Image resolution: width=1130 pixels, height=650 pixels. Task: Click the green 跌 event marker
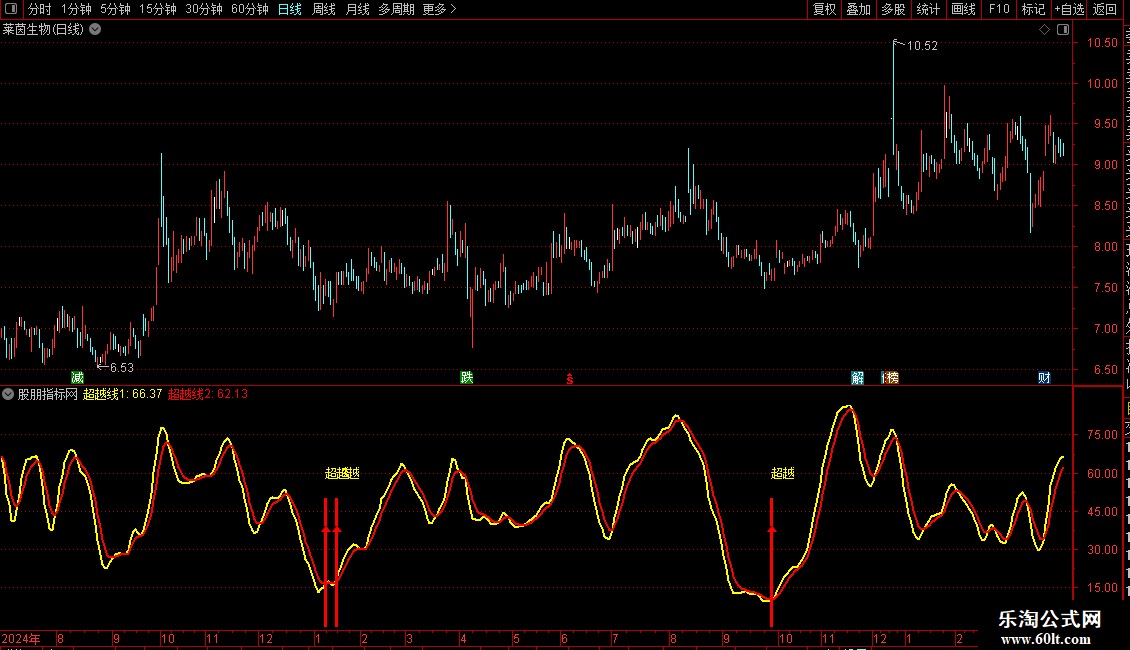pyautogui.click(x=467, y=378)
